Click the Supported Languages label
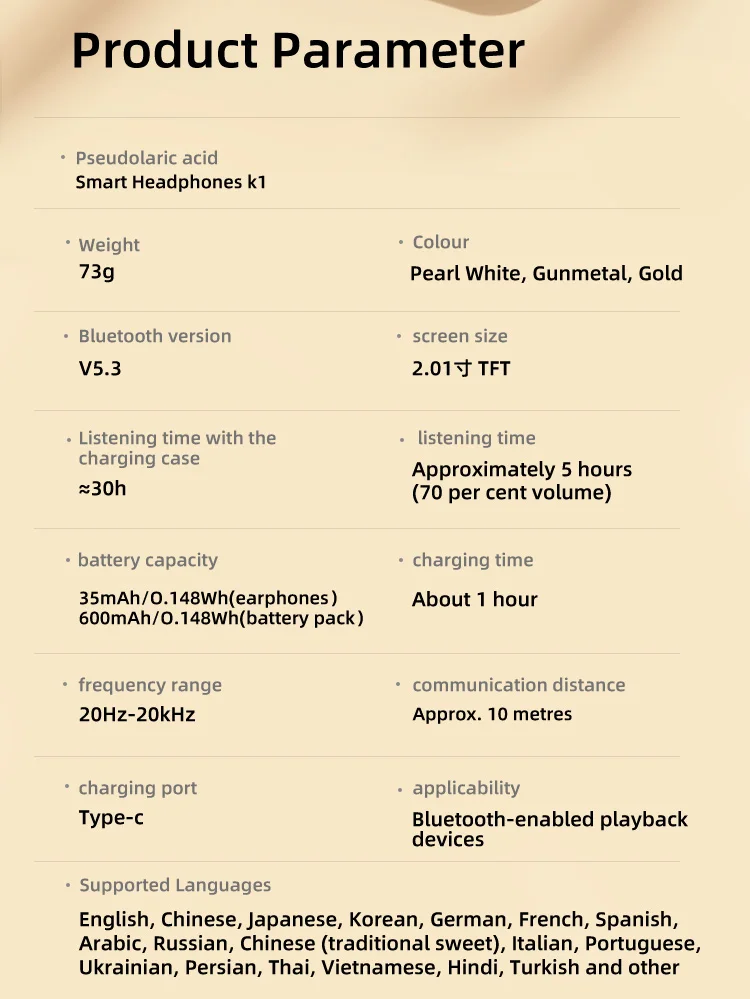 click(x=175, y=885)
